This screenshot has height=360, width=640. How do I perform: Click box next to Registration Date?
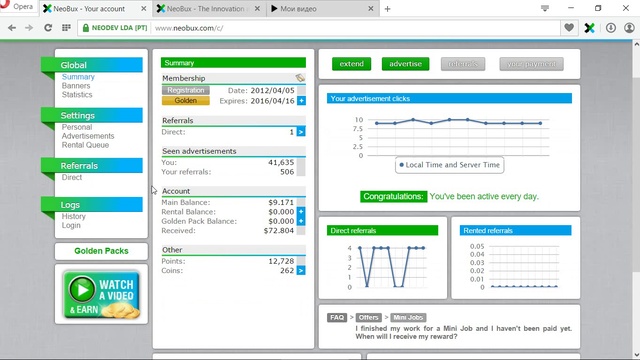click(301, 90)
